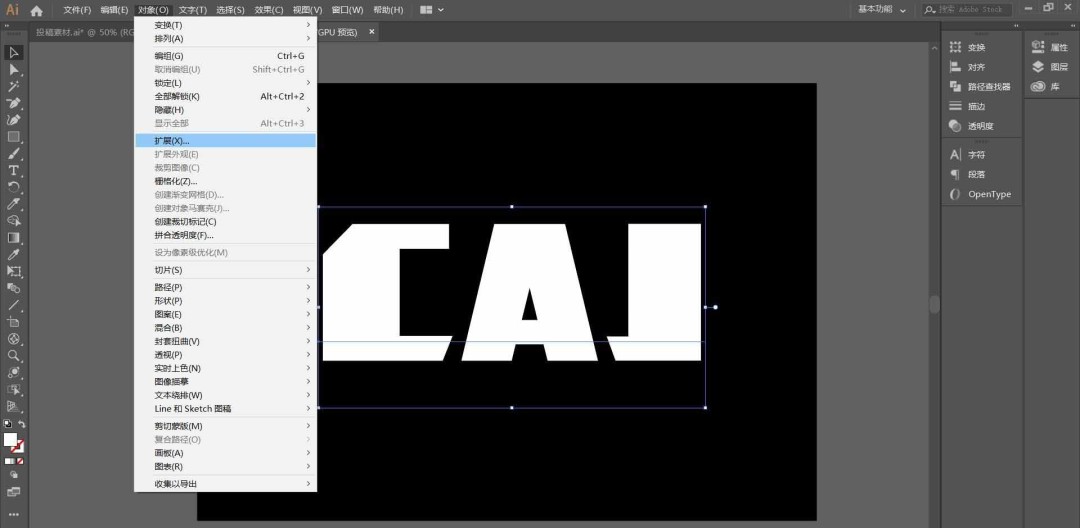This screenshot has height=528, width=1080.
Task: Select the Zoom tool
Action: [14, 355]
